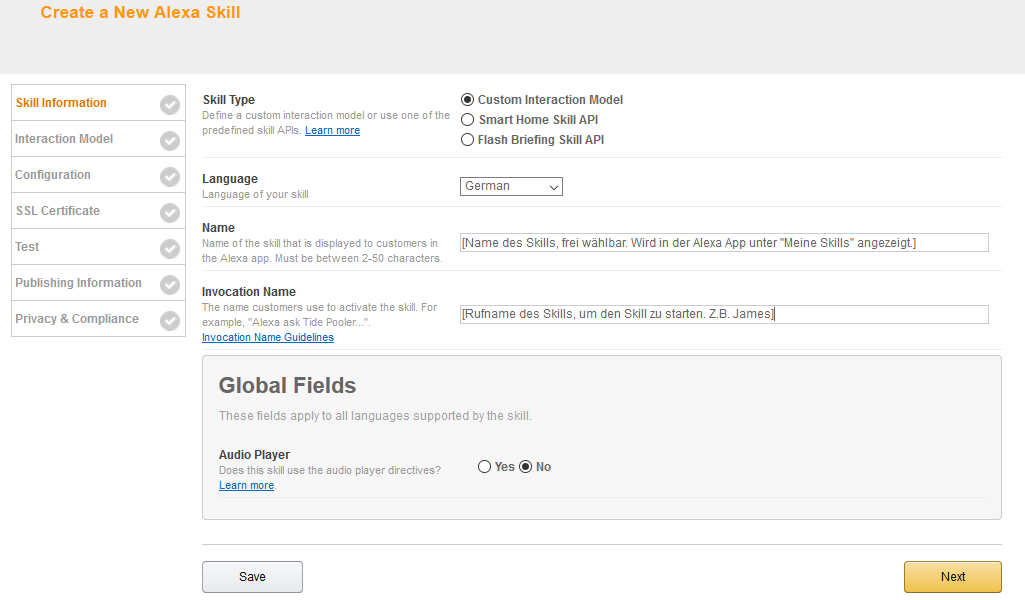The width and height of the screenshot is (1025, 600).
Task: Choose Flash Briefing Skill API option
Action: pyautogui.click(x=467, y=140)
